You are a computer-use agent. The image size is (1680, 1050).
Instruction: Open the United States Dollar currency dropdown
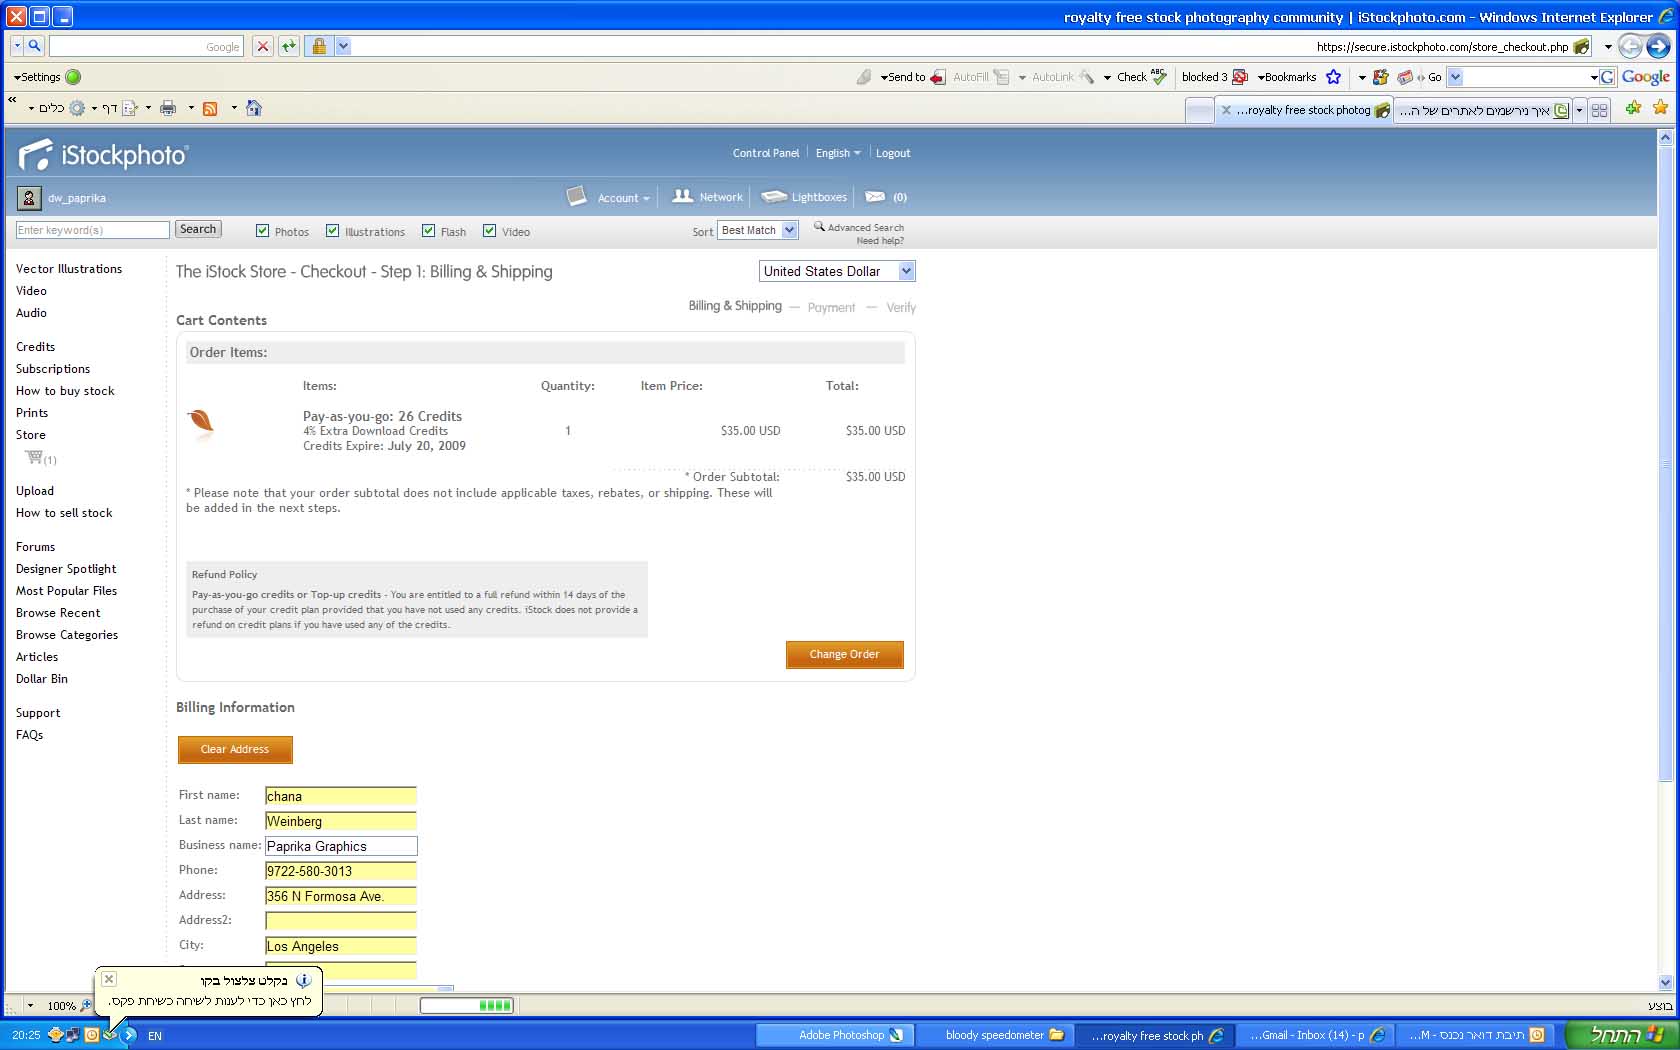(837, 271)
